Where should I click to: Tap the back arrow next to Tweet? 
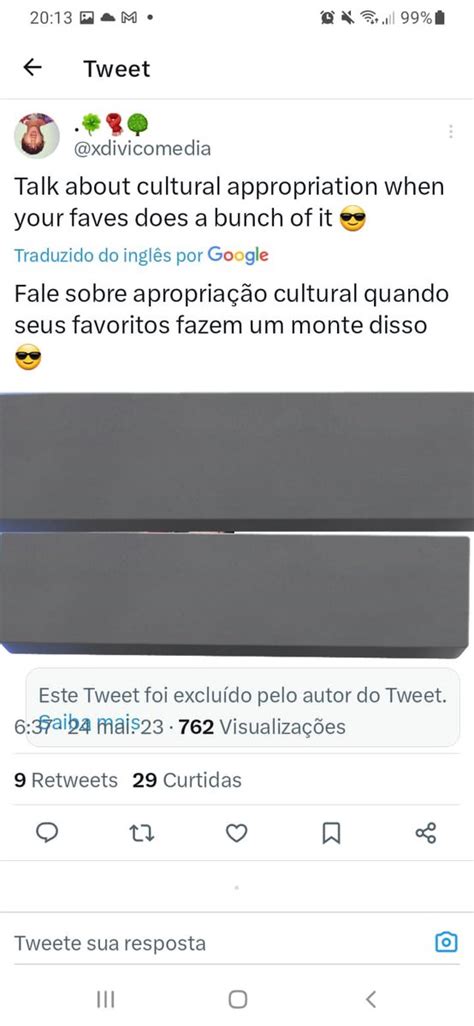32,67
